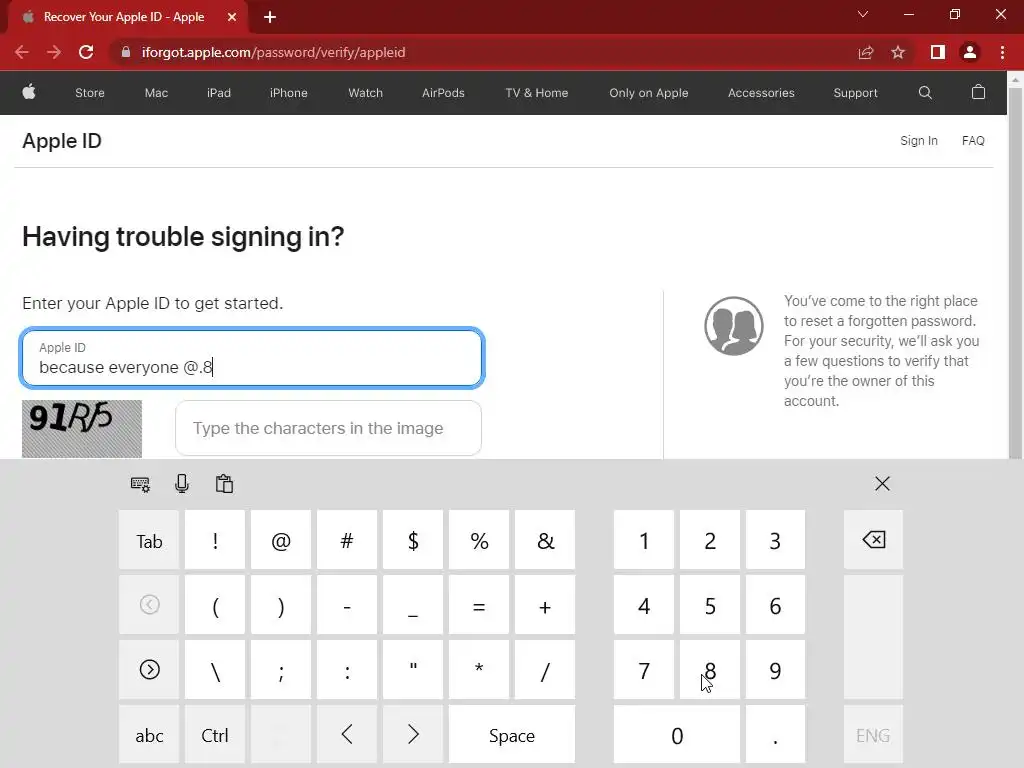
Task: Click the browser forward arrow
Action: 54,52
